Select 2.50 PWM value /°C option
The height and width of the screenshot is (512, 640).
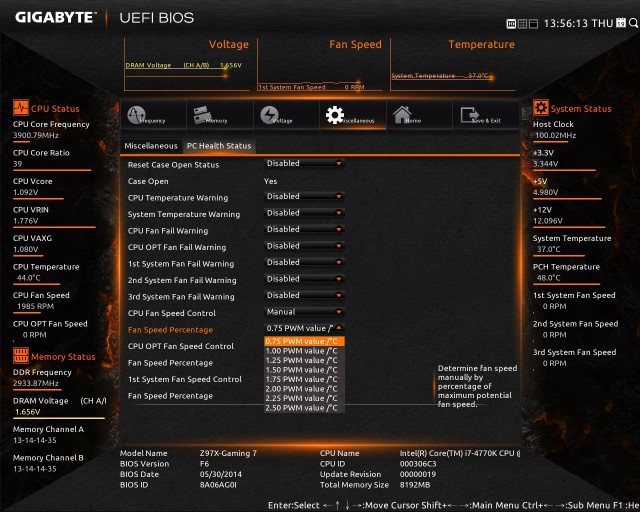pos(304,408)
